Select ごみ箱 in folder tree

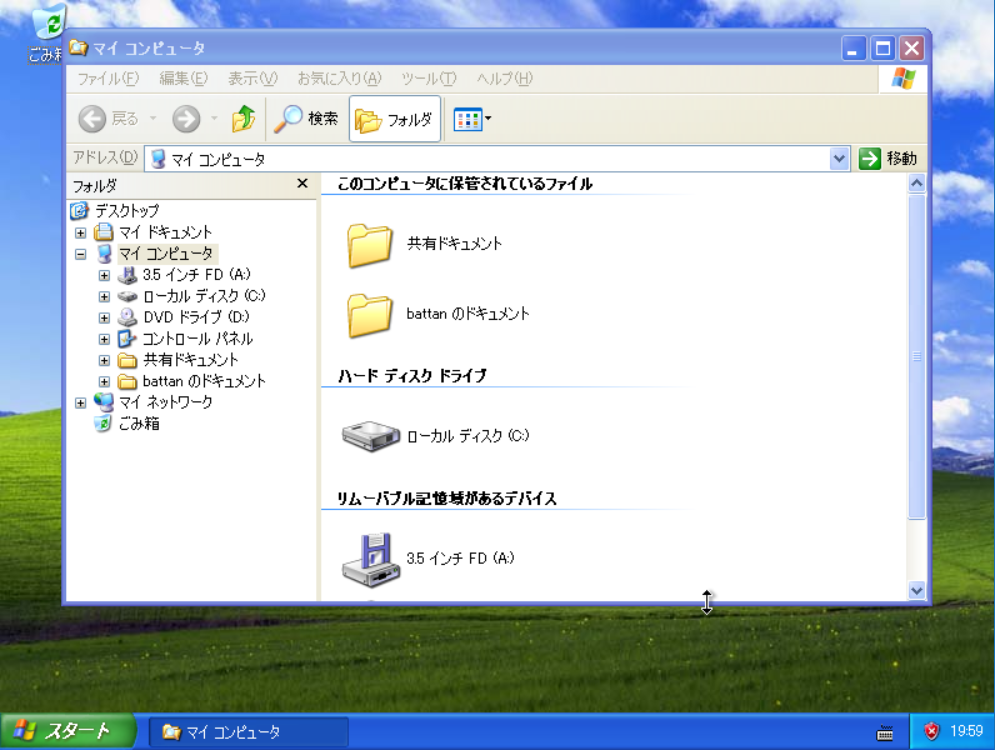139,423
